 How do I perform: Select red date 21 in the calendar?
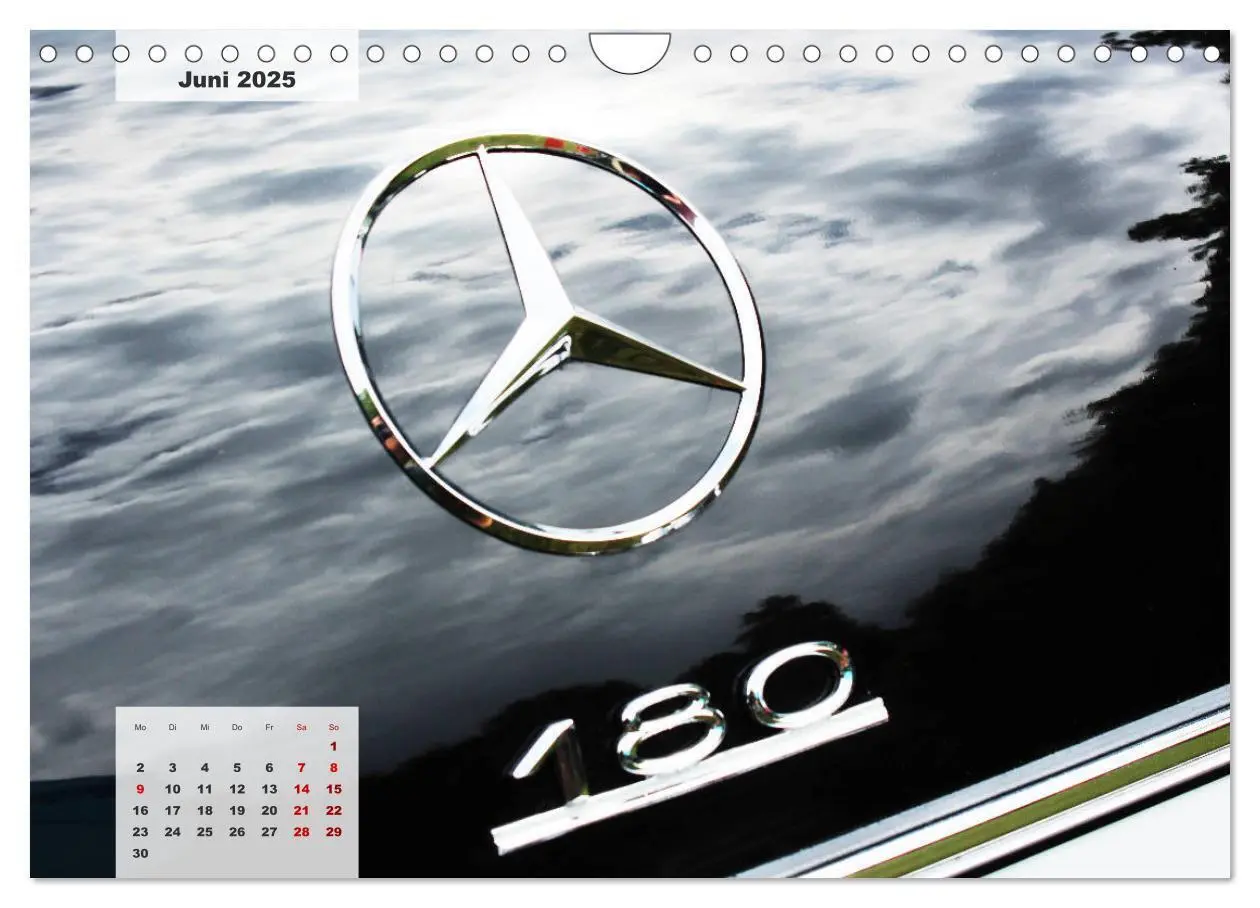coord(301,811)
